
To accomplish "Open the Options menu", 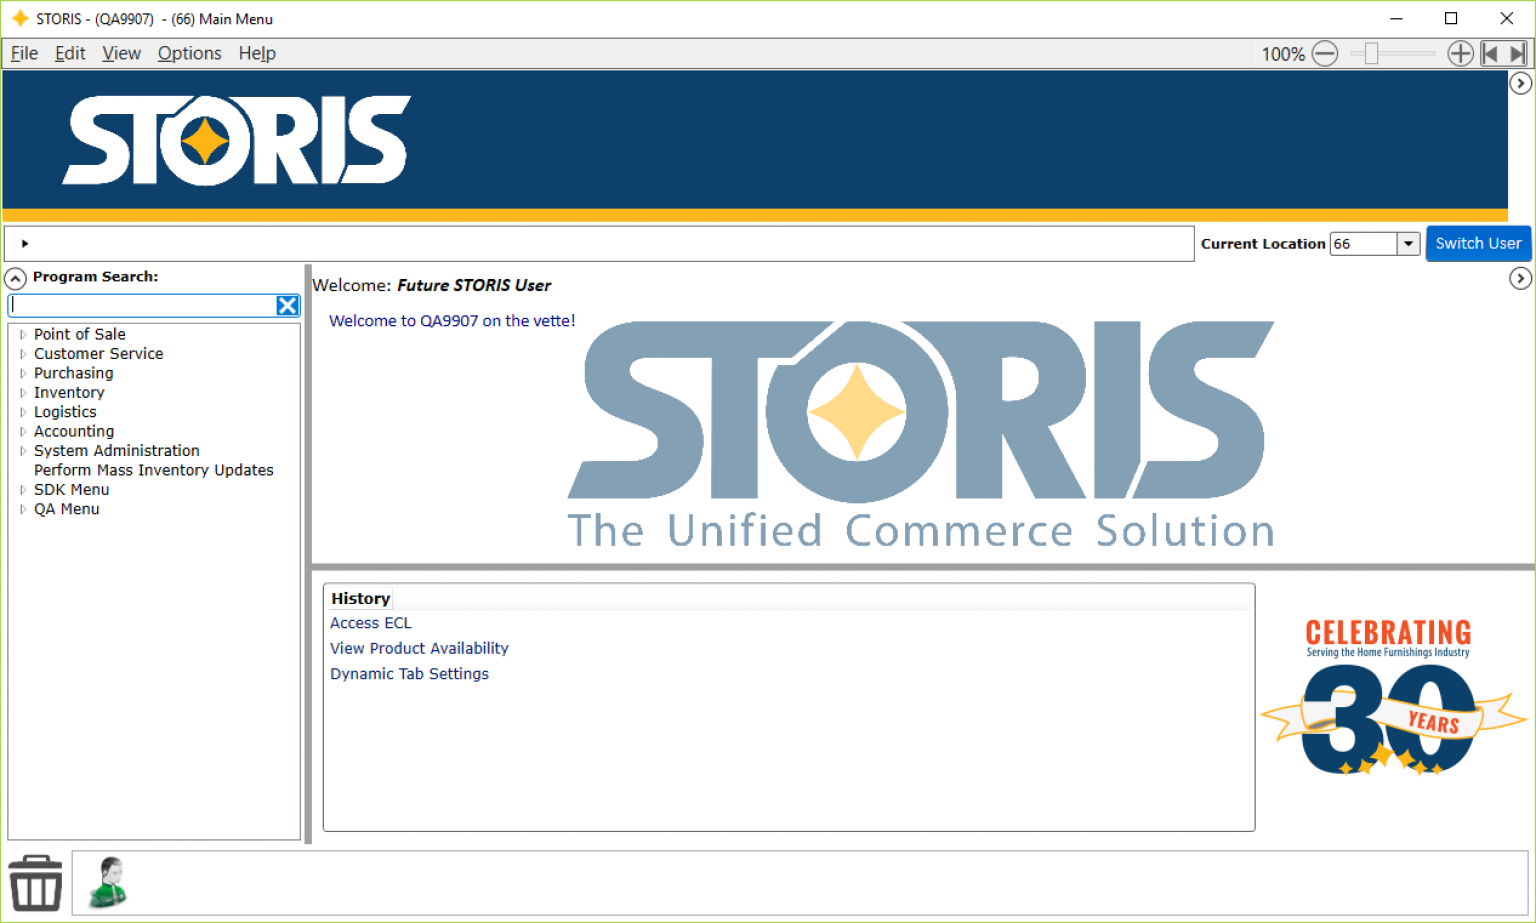I will pos(189,53).
